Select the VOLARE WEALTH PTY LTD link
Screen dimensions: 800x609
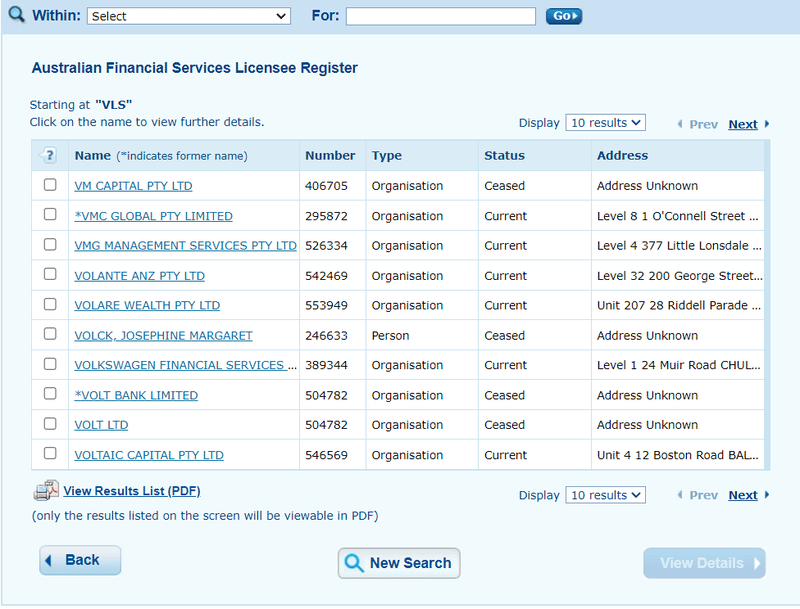click(147, 306)
